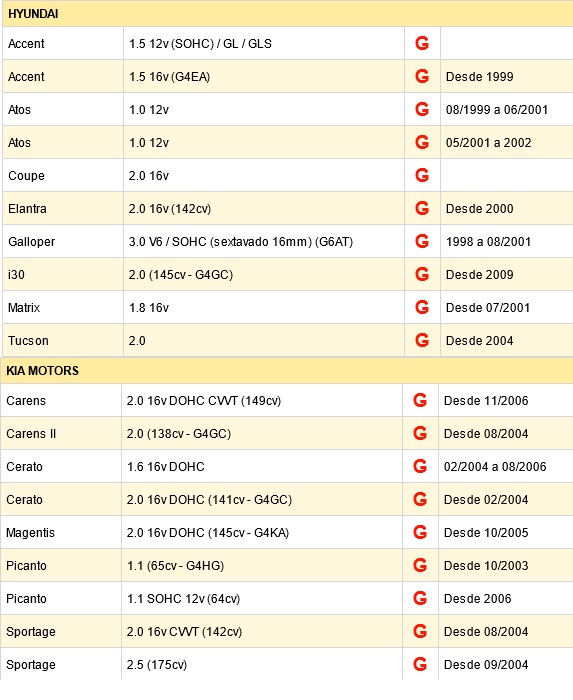Screen dimensions: 573x700
Task: Click the G icon for Matrix 1.8 16v
Action: (422, 308)
